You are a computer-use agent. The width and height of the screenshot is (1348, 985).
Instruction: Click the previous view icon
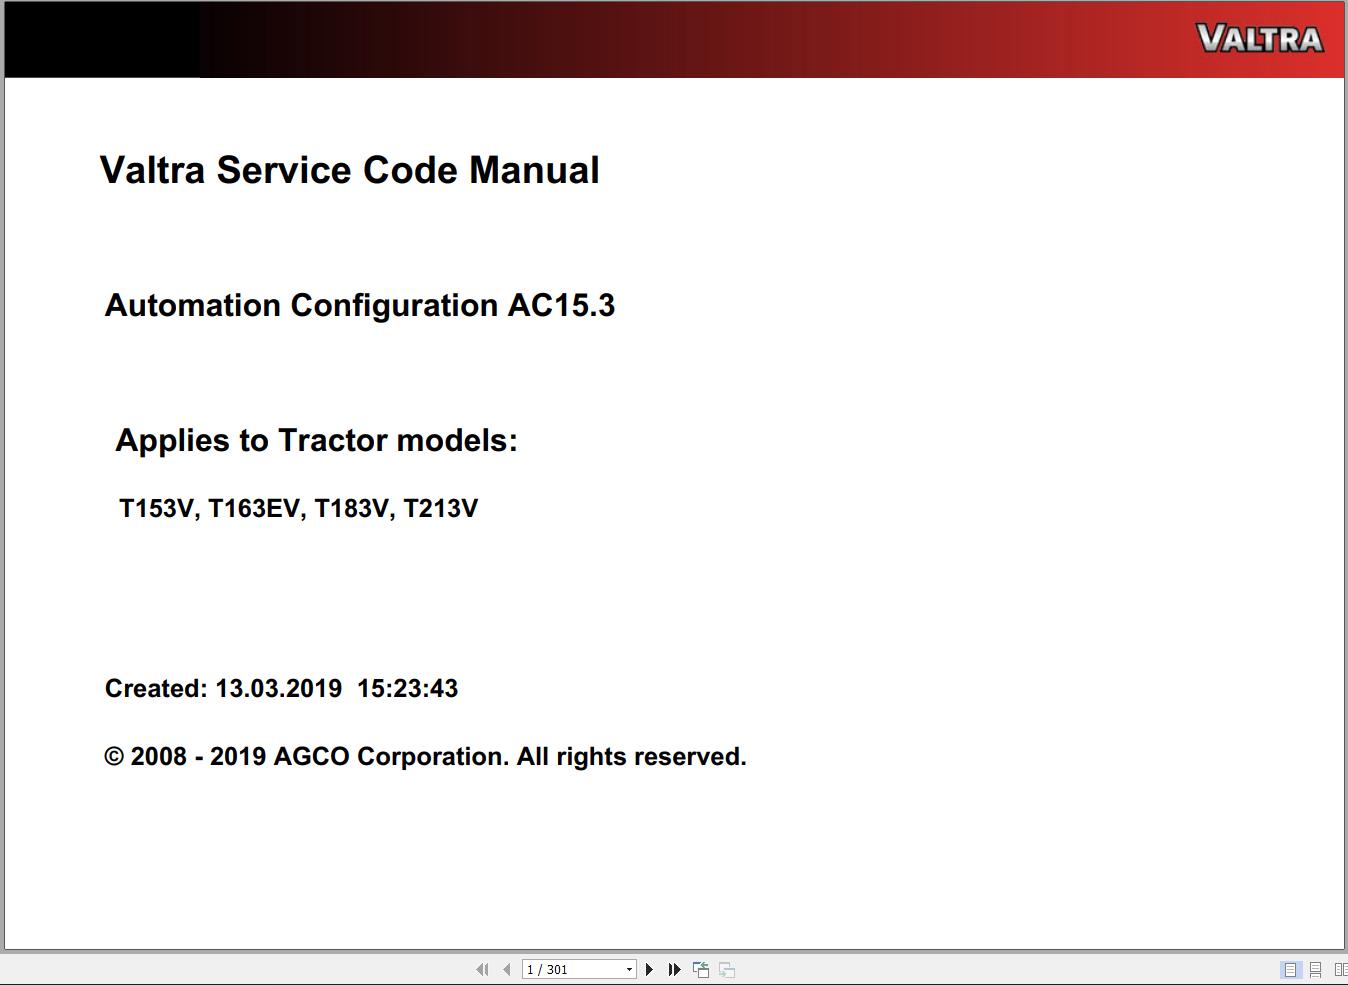(x=701, y=969)
